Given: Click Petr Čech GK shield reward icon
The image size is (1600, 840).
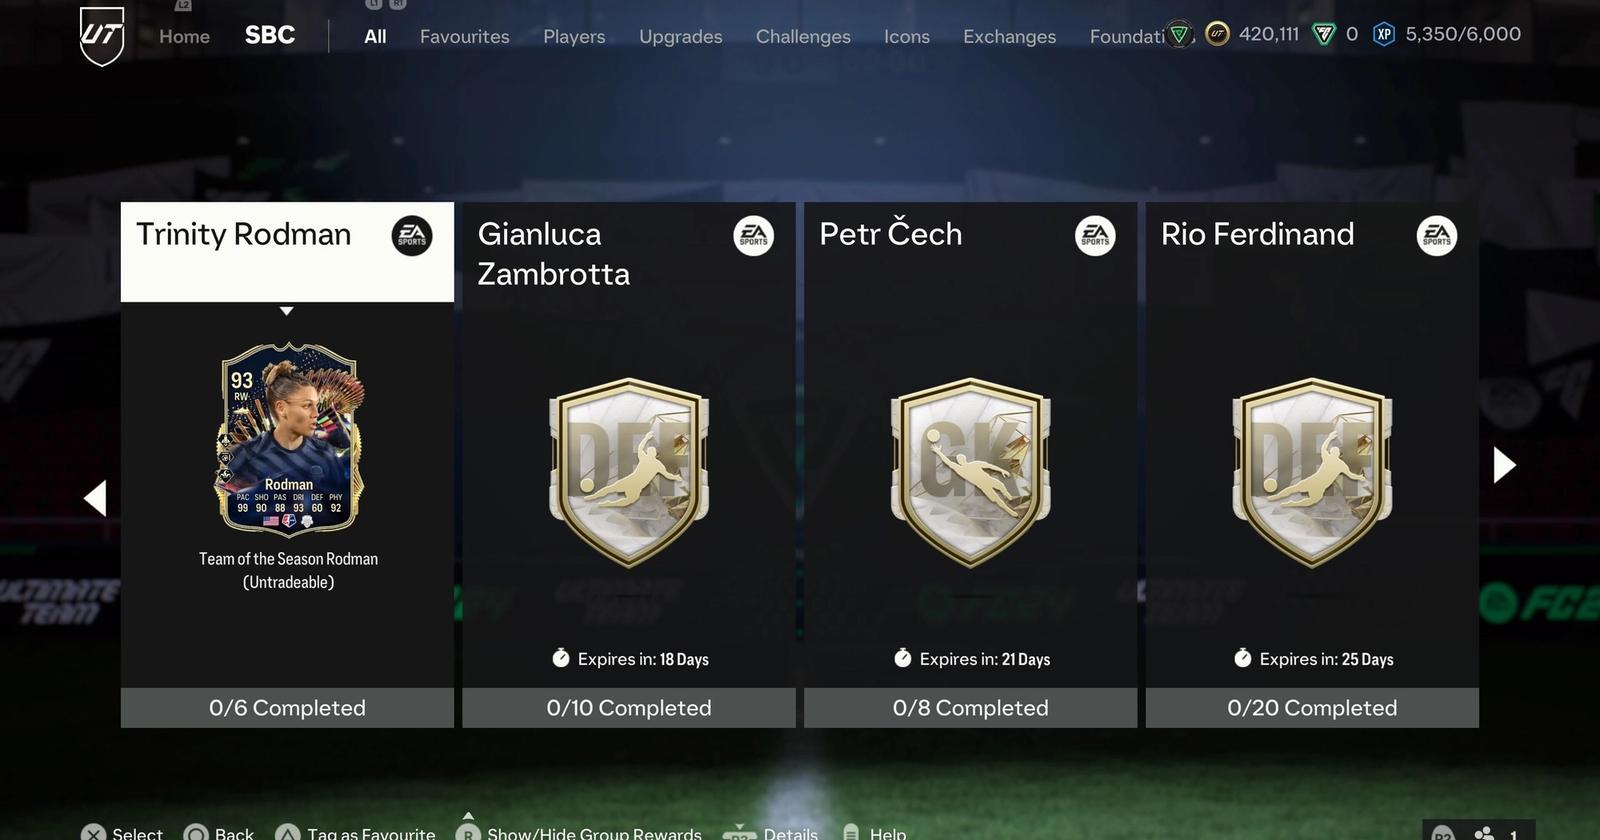Looking at the screenshot, I should point(970,472).
